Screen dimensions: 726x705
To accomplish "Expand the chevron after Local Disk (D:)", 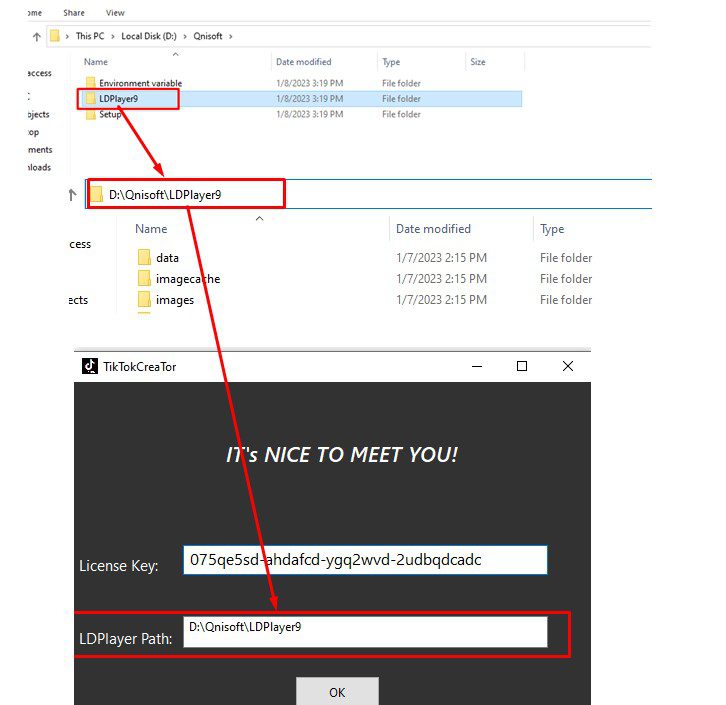I will point(185,37).
